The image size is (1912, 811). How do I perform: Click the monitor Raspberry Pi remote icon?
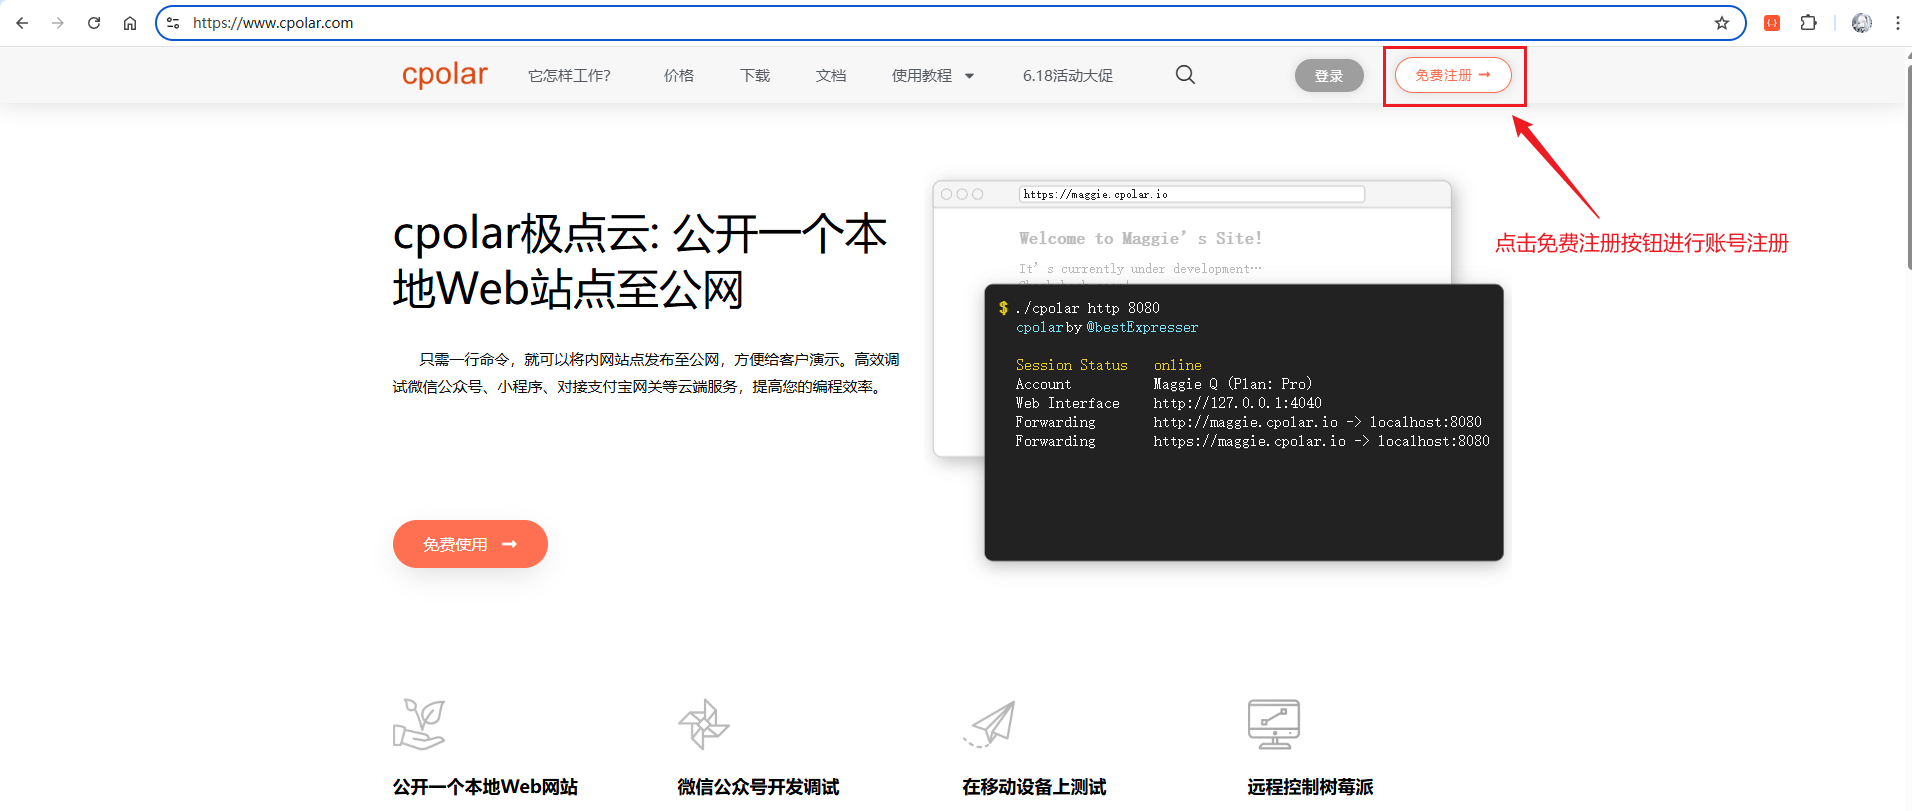(x=1273, y=724)
